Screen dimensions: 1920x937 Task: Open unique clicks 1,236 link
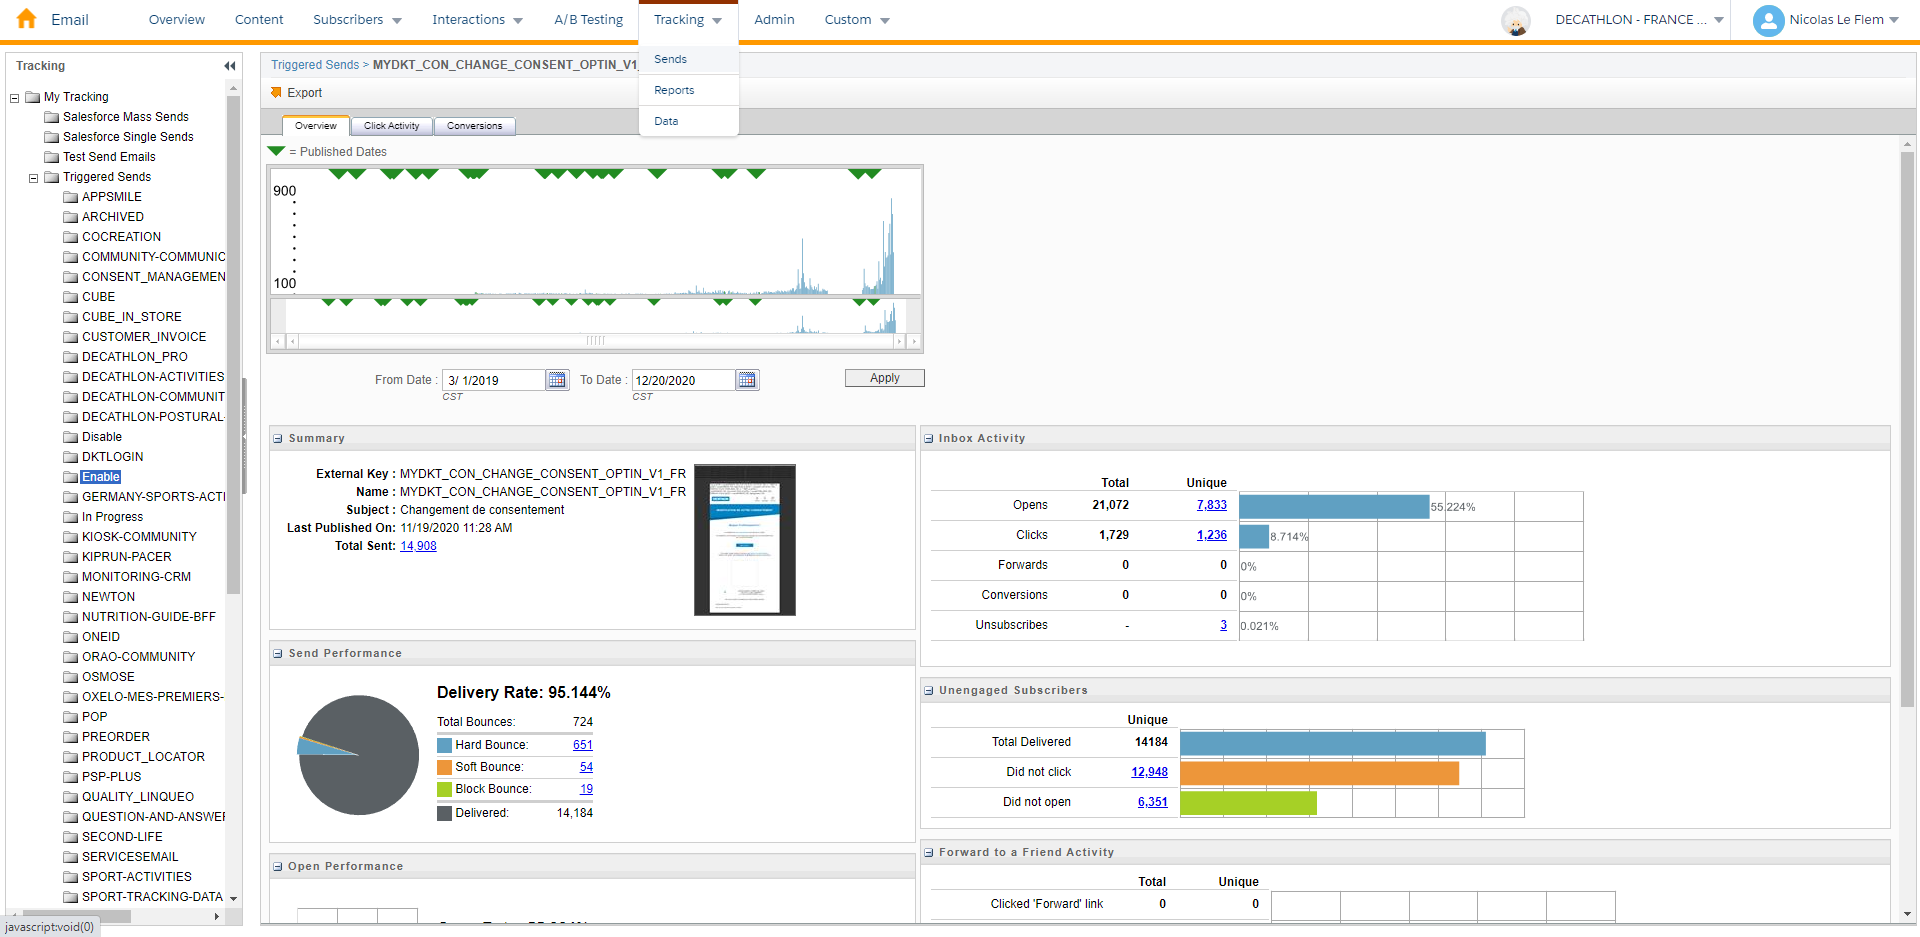[1211, 535]
